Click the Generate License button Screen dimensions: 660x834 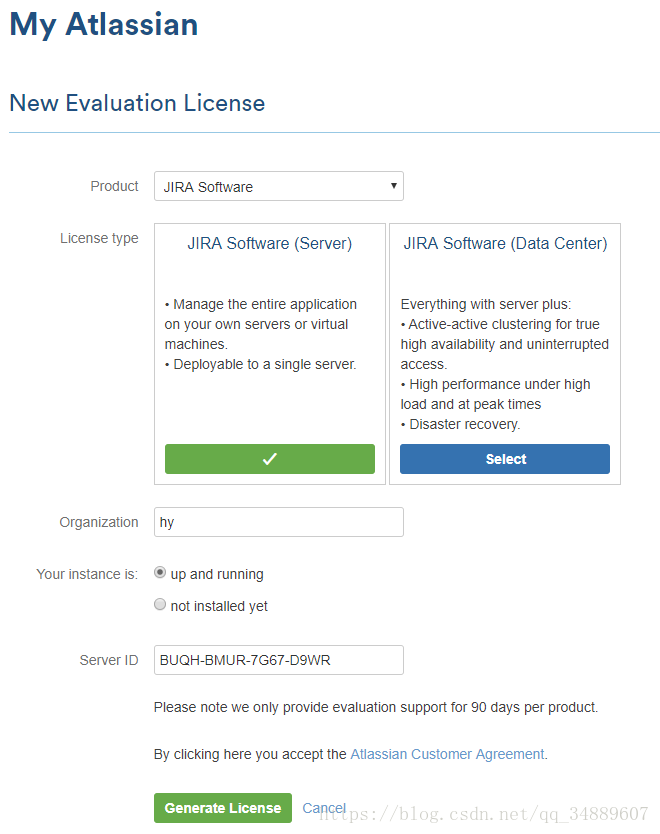[x=223, y=808]
